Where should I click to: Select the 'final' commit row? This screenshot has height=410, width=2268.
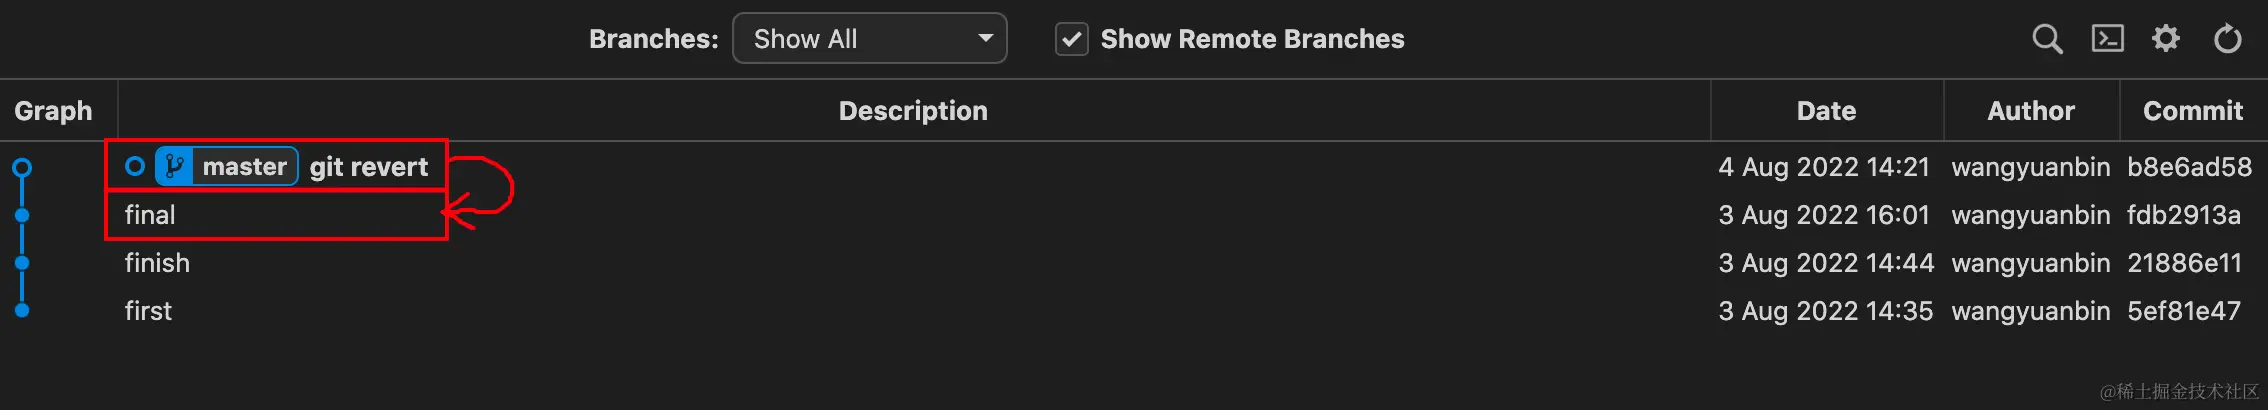150,215
